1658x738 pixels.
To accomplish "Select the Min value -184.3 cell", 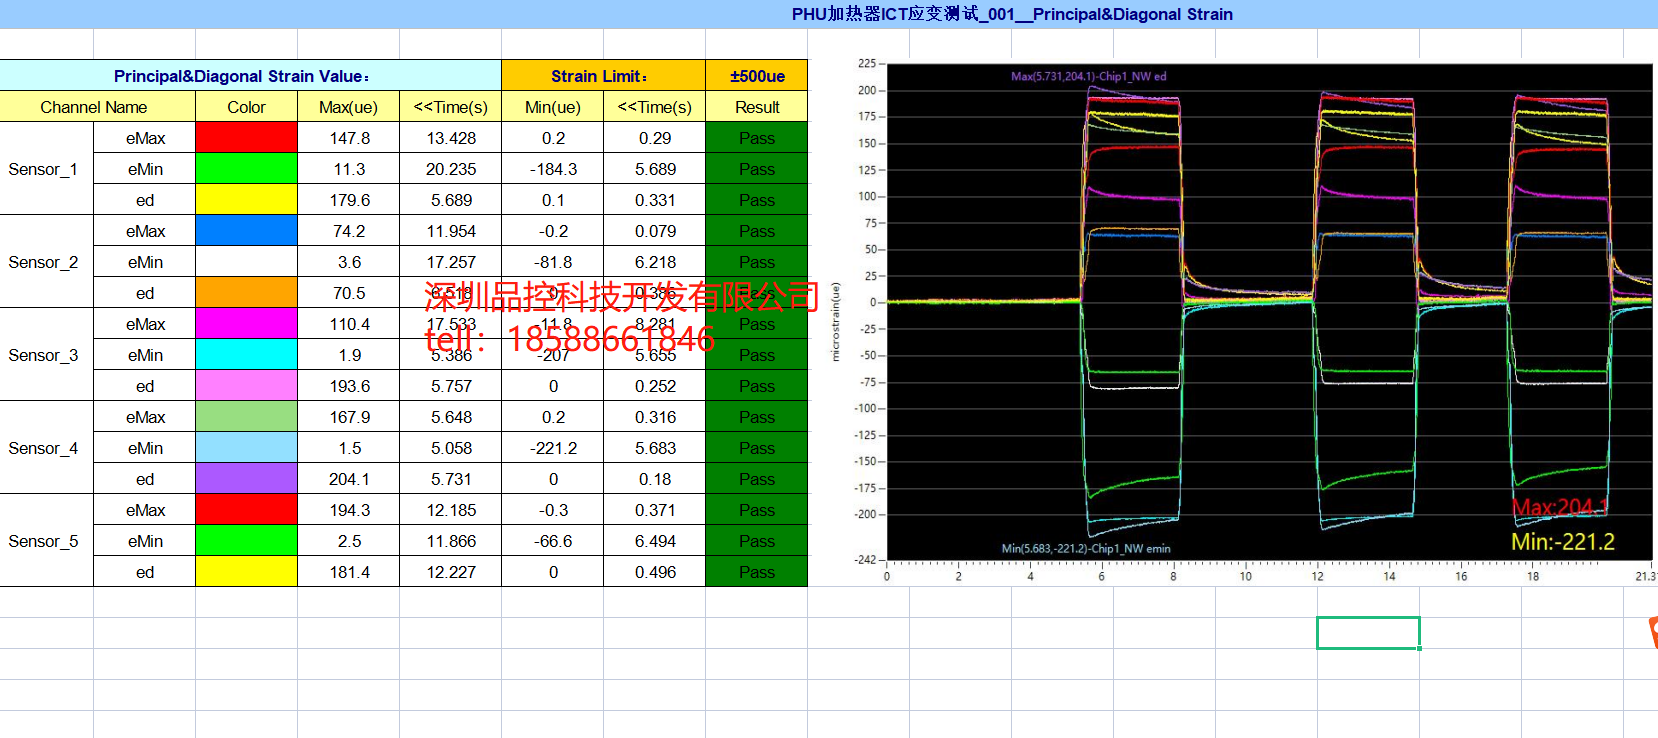I will point(552,169).
